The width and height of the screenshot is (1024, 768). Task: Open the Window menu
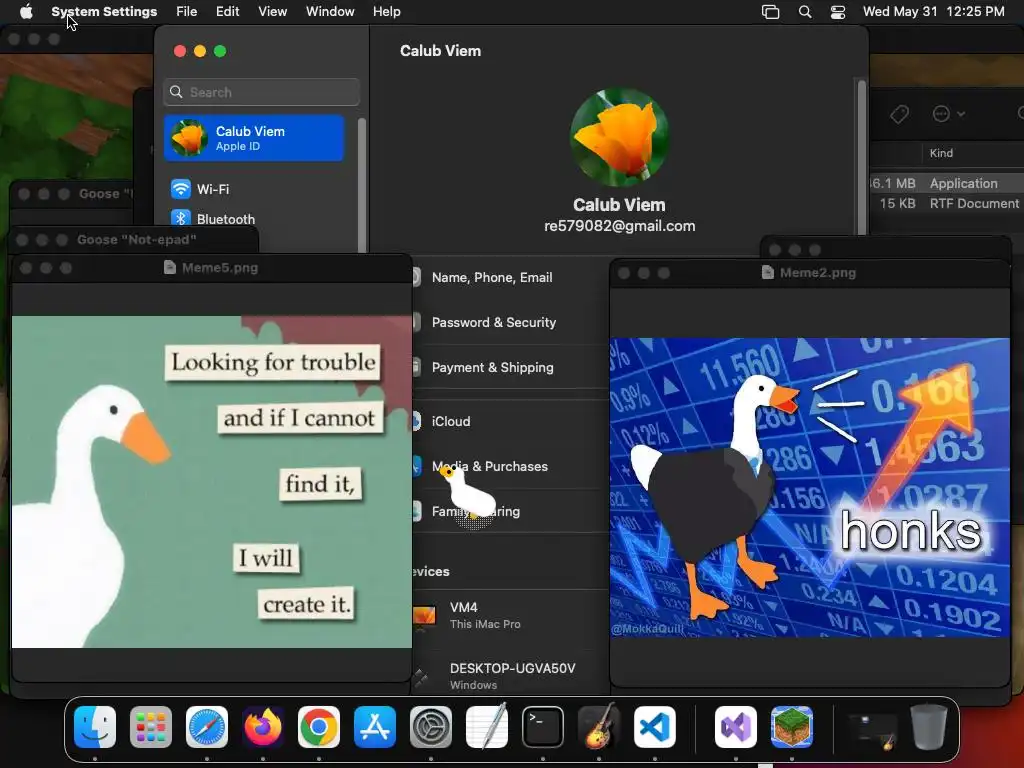[x=330, y=11]
